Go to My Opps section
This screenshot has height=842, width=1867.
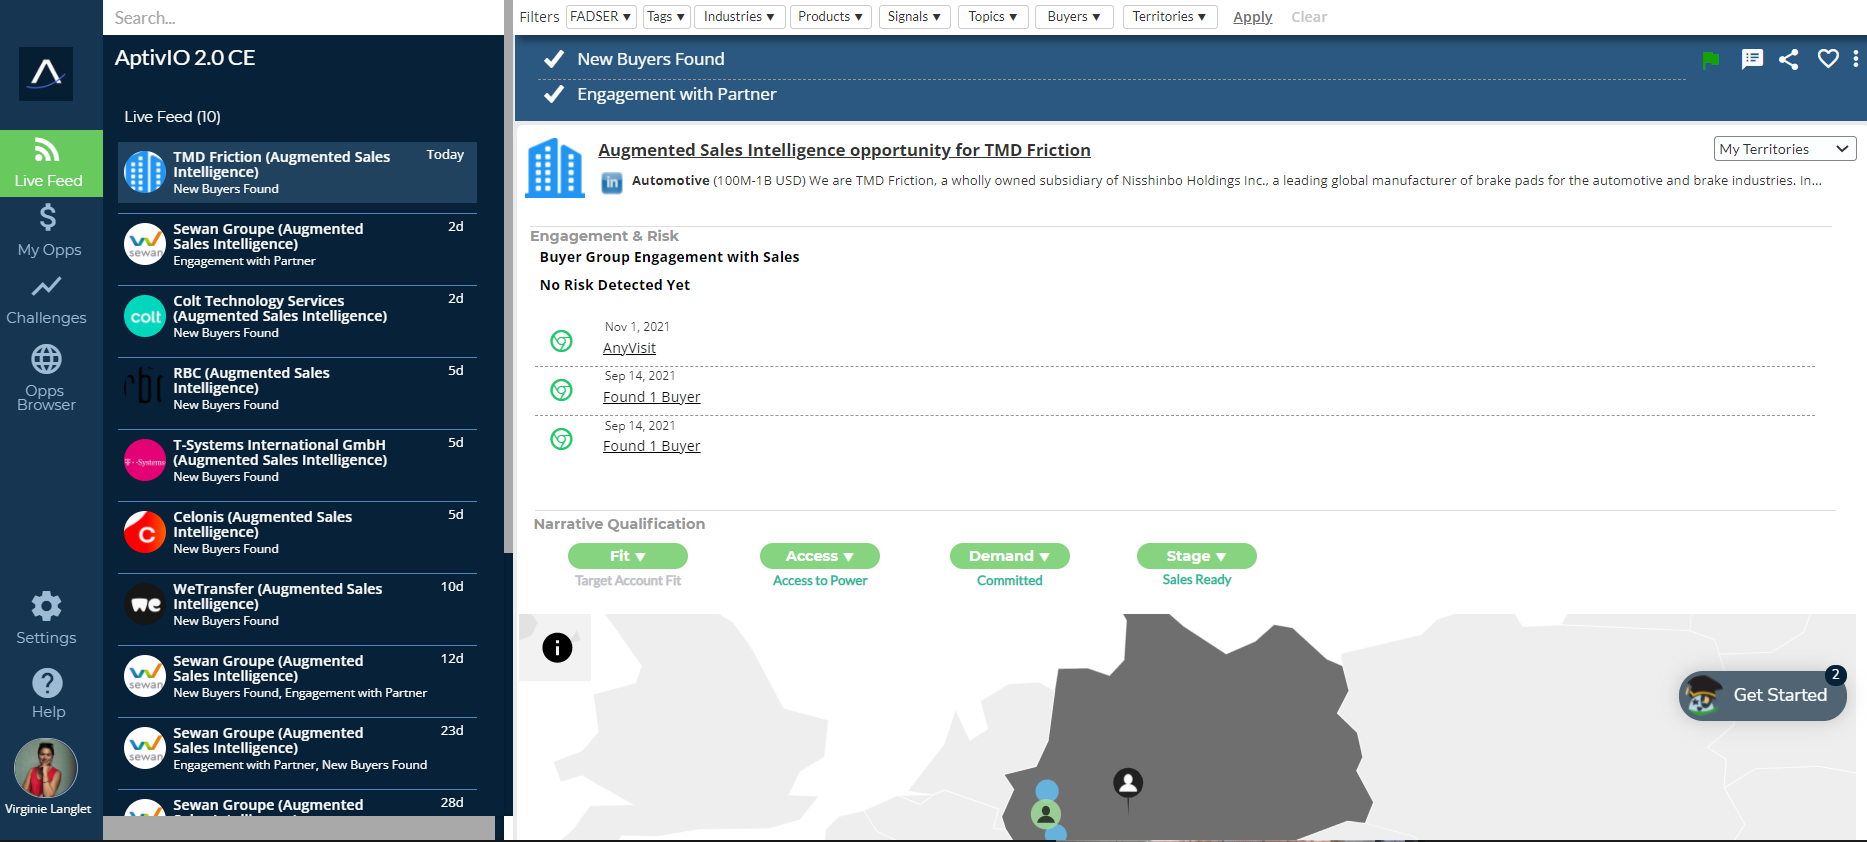[x=48, y=230]
